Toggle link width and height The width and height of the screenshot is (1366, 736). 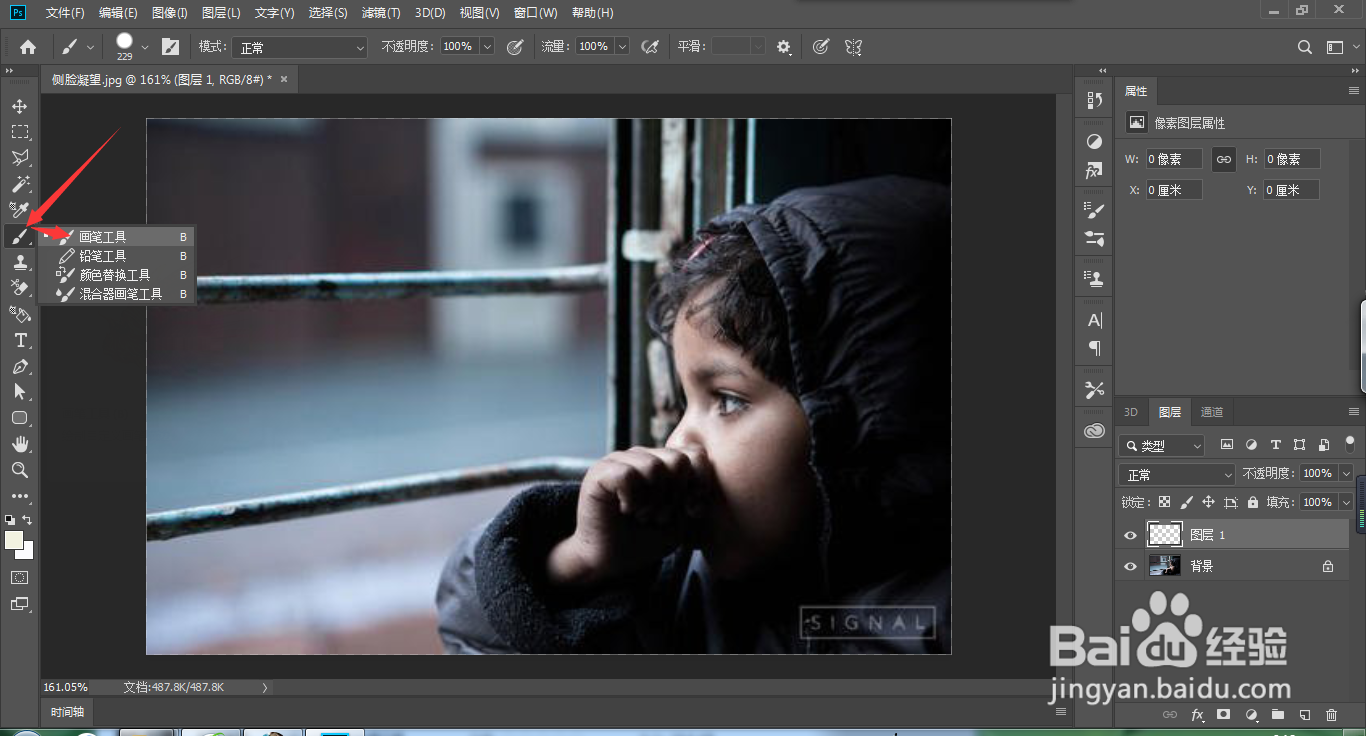1223,159
